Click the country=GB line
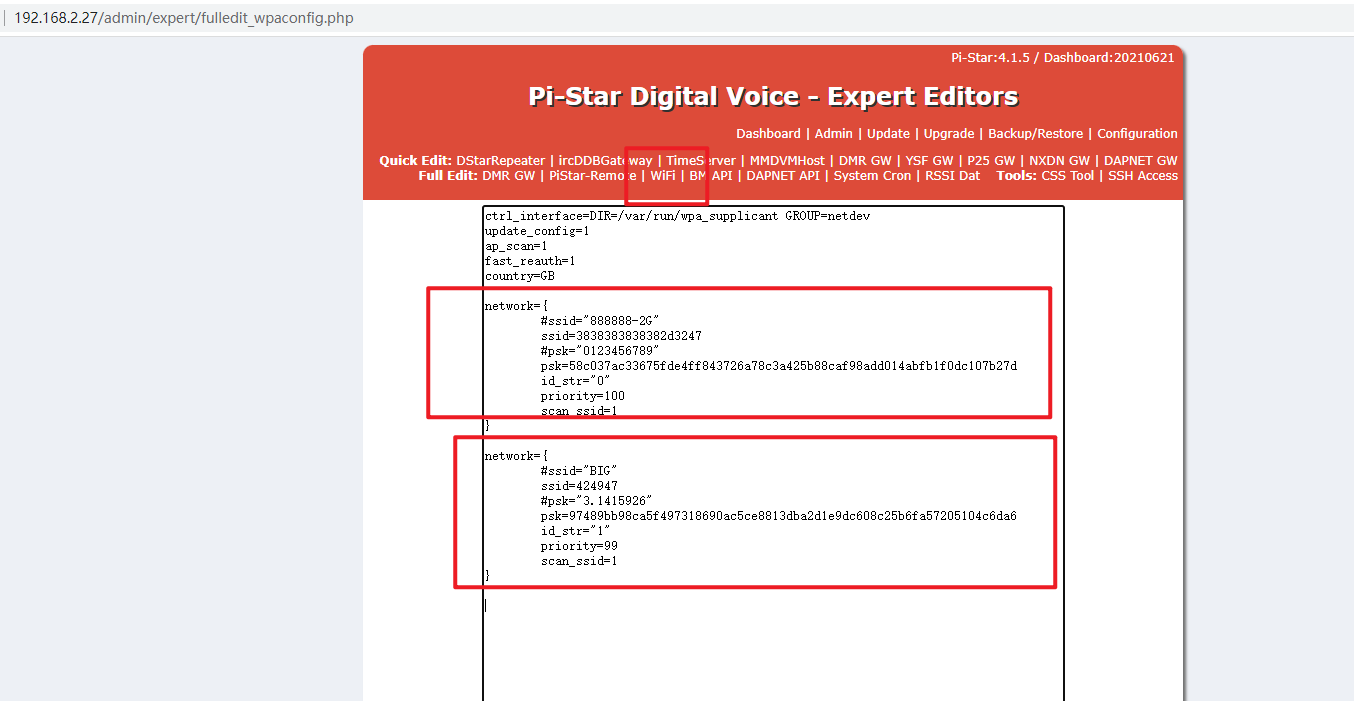This screenshot has width=1354, height=701. (x=520, y=276)
